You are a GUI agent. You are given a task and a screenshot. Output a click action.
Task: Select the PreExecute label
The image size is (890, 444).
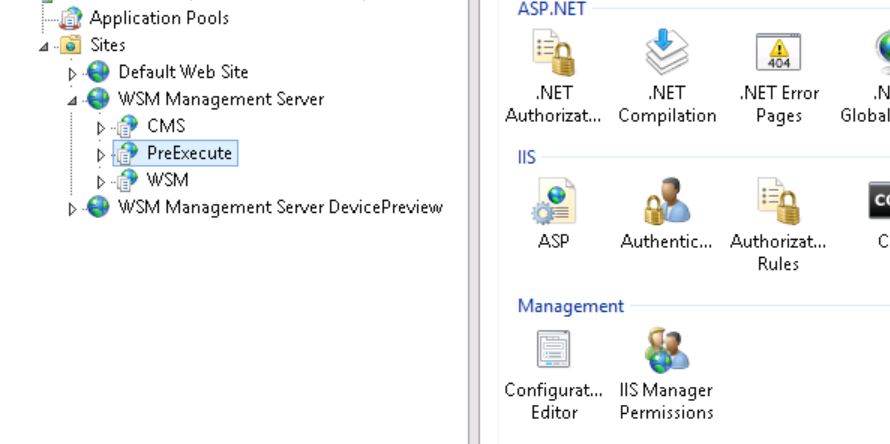click(x=190, y=153)
